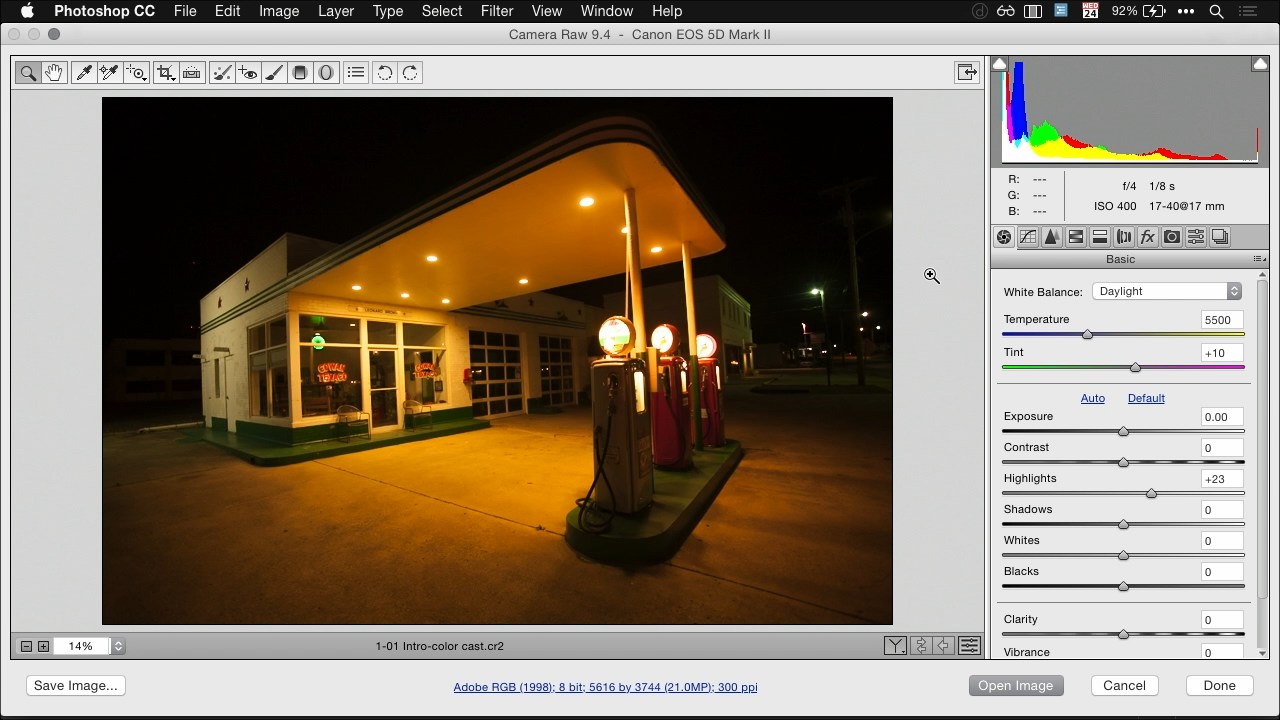The height and width of the screenshot is (720, 1280).
Task: Open the Photoshop CC application menu
Action: [x=104, y=11]
